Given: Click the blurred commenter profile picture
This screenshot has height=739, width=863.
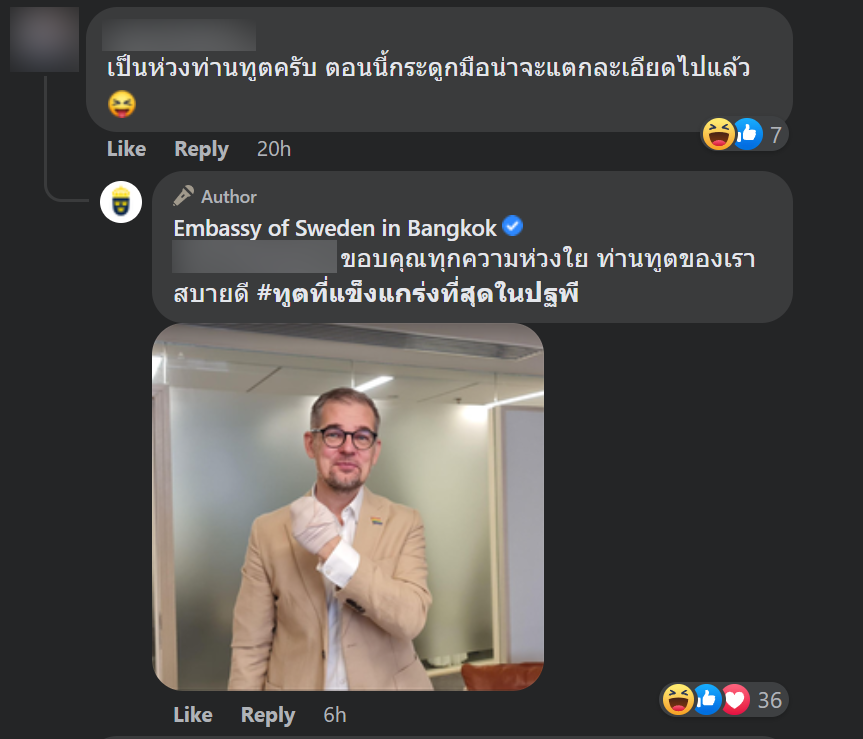Looking at the screenshot, I should (x=45, y=39).
